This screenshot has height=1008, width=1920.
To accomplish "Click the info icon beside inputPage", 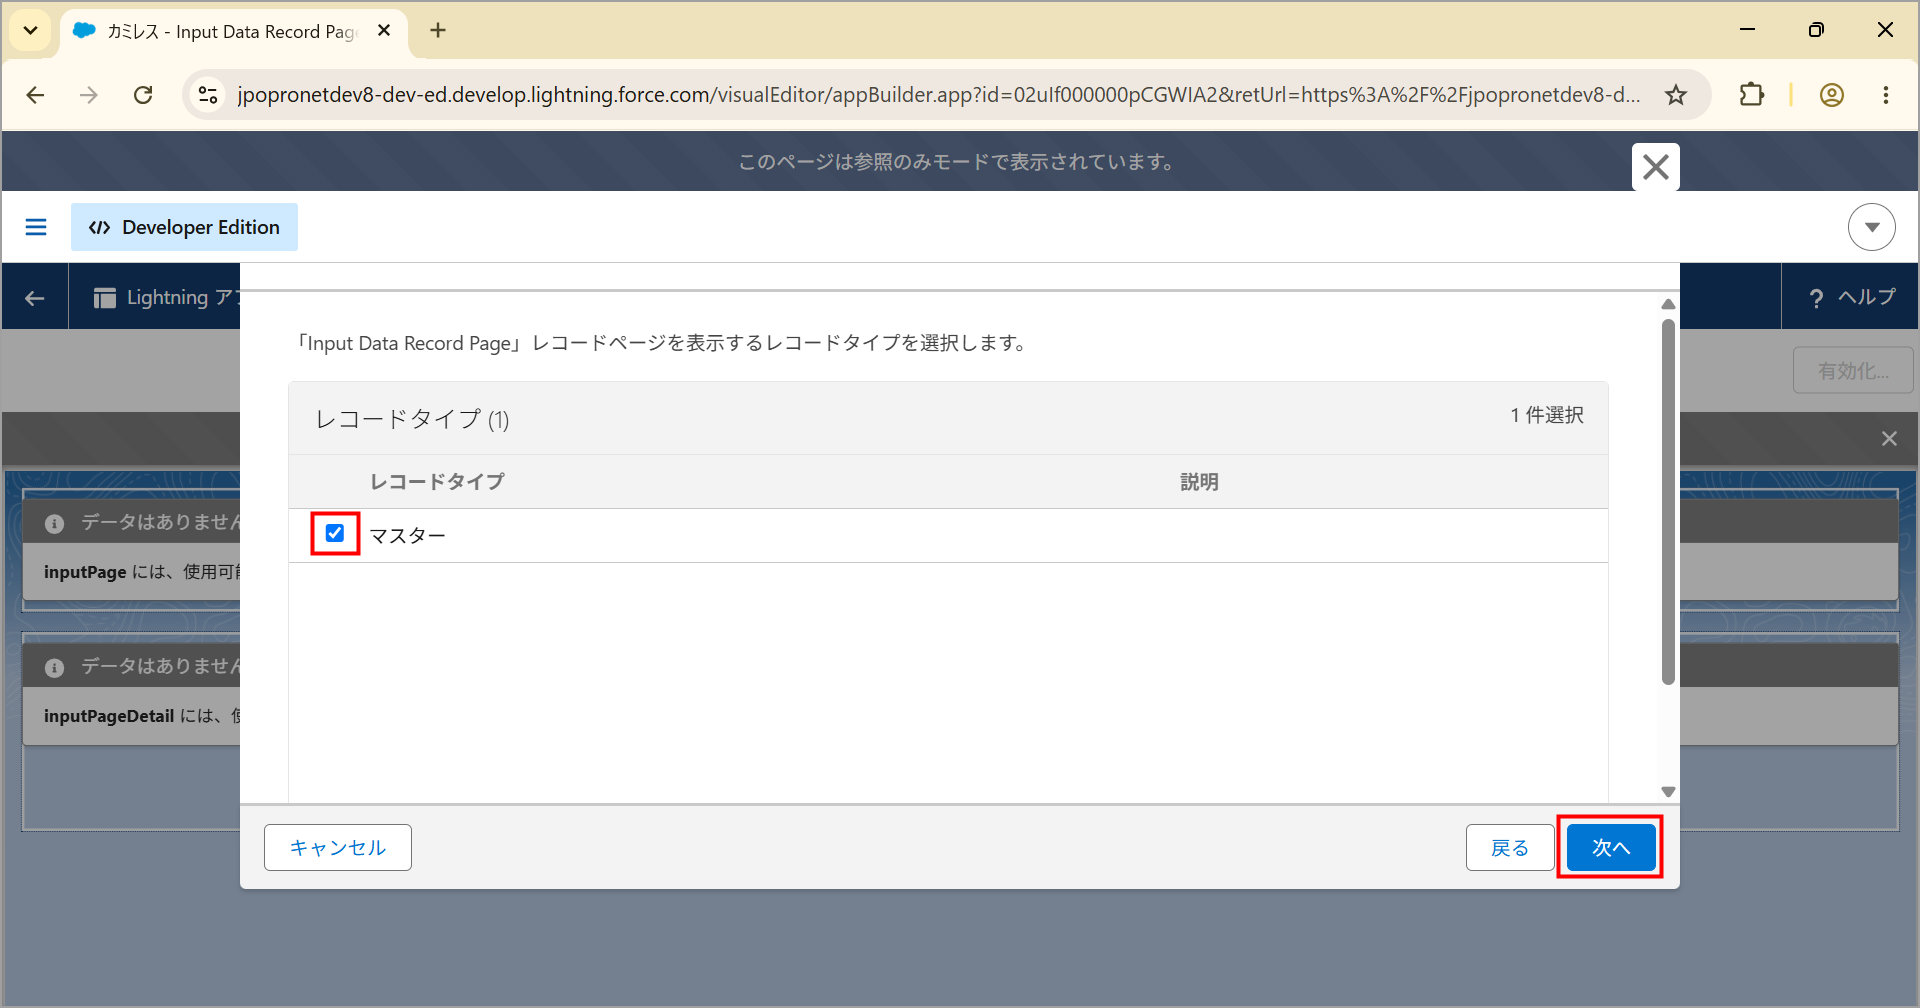I will [x=55, y=524].
